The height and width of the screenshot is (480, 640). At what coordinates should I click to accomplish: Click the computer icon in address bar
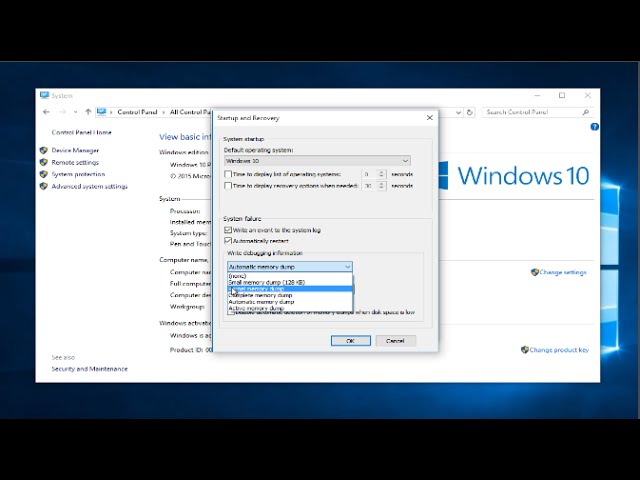pos(102,112)
